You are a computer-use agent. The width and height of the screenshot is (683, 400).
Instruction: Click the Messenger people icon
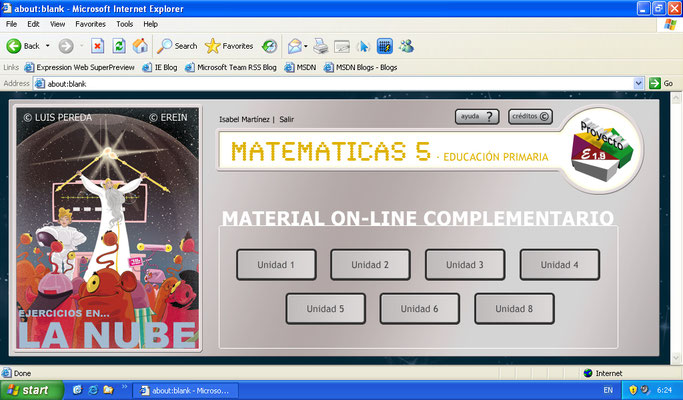(x=406, y=46)
